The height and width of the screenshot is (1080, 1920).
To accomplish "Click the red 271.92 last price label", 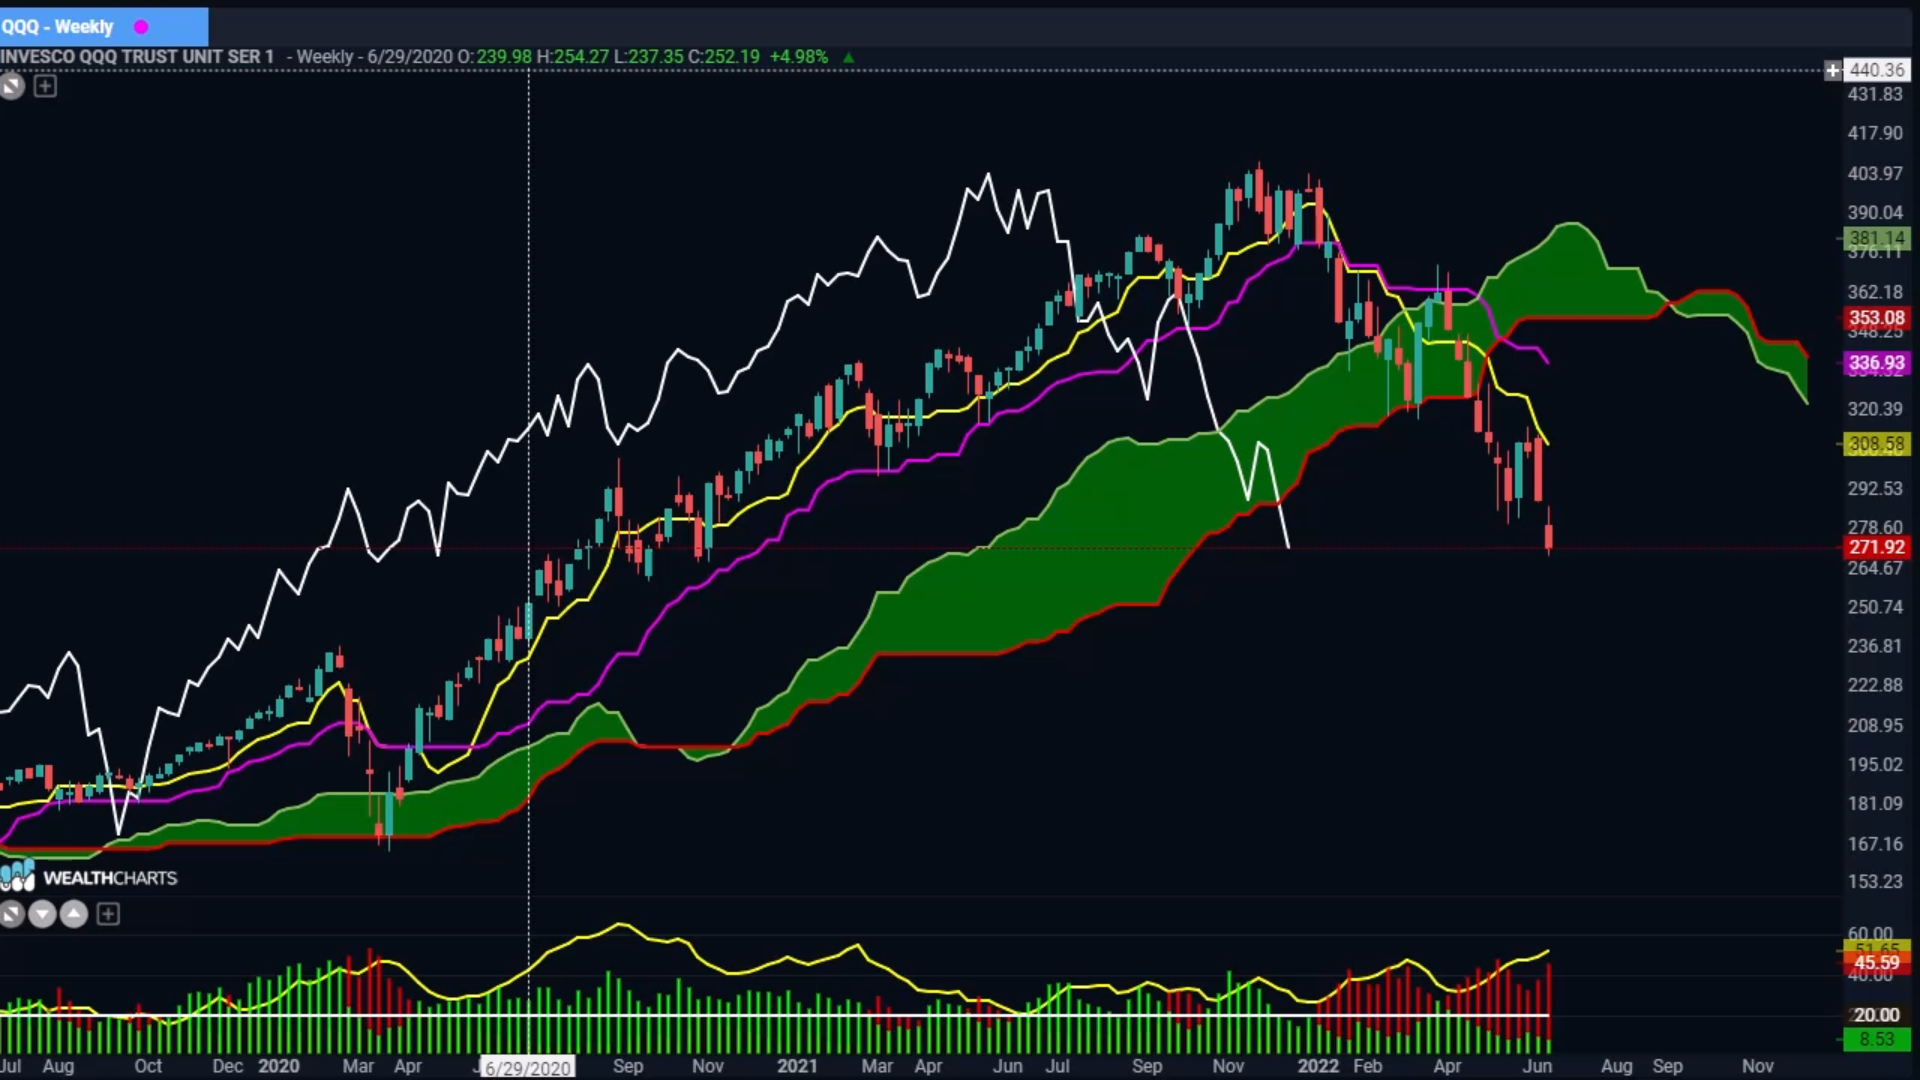I will 1876,547.
